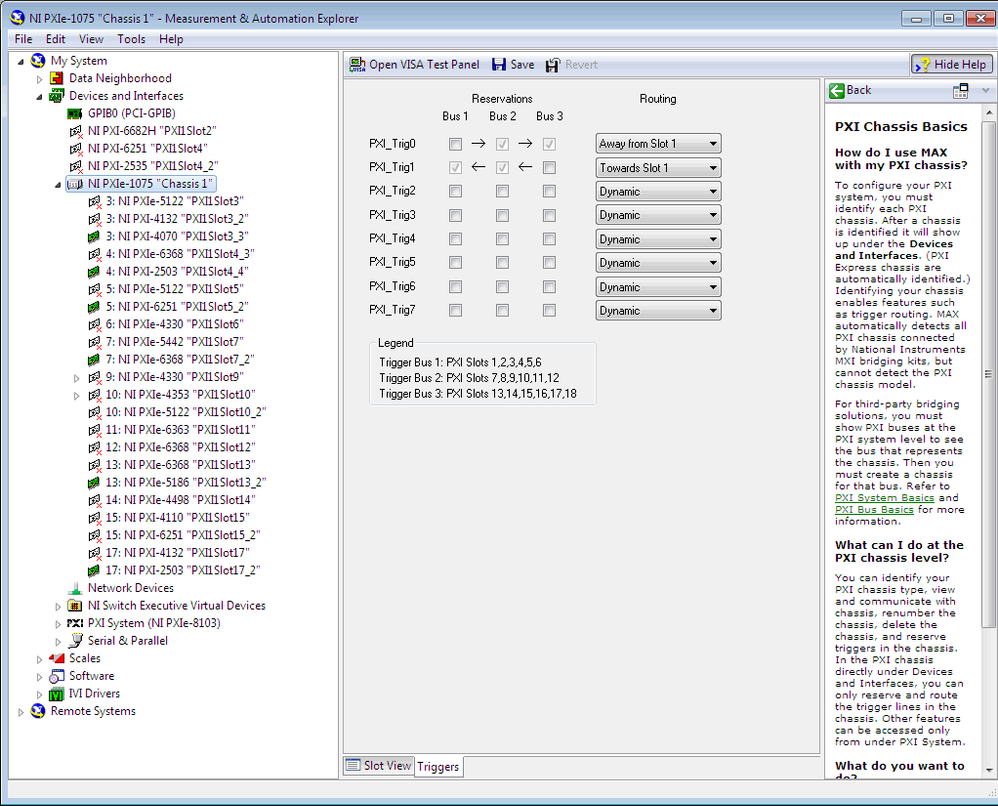
Task: Click the Data Neighborhood icon
Action: [57, 78]
